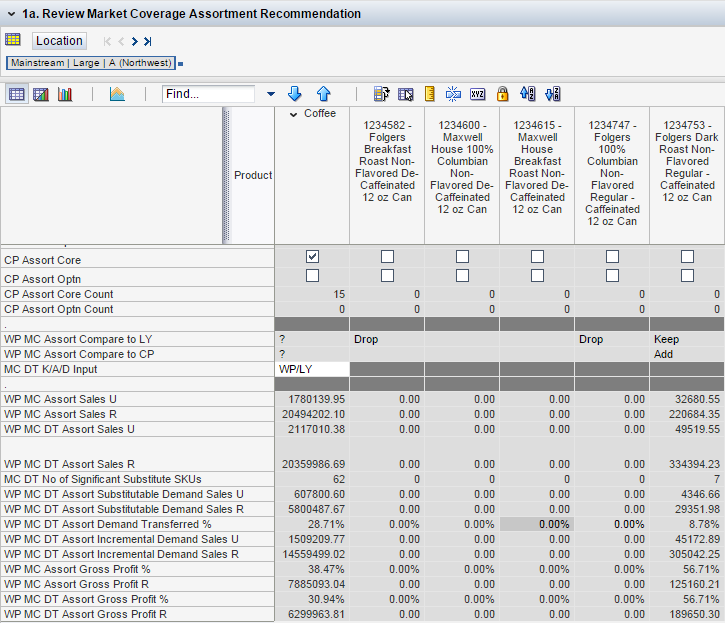Check CP Assort Core for item 1234753
The height and width of the screenshot is (623, 725).
[687, 257]
